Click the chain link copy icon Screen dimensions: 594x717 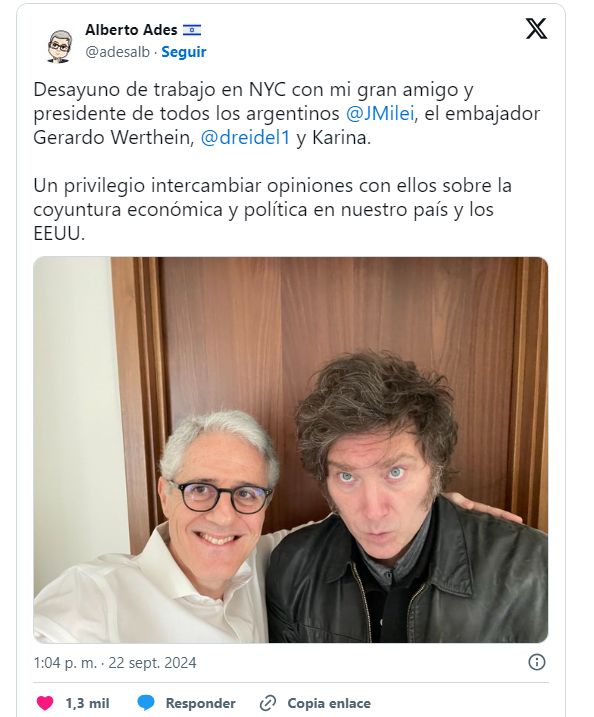[x=268, y=703]
